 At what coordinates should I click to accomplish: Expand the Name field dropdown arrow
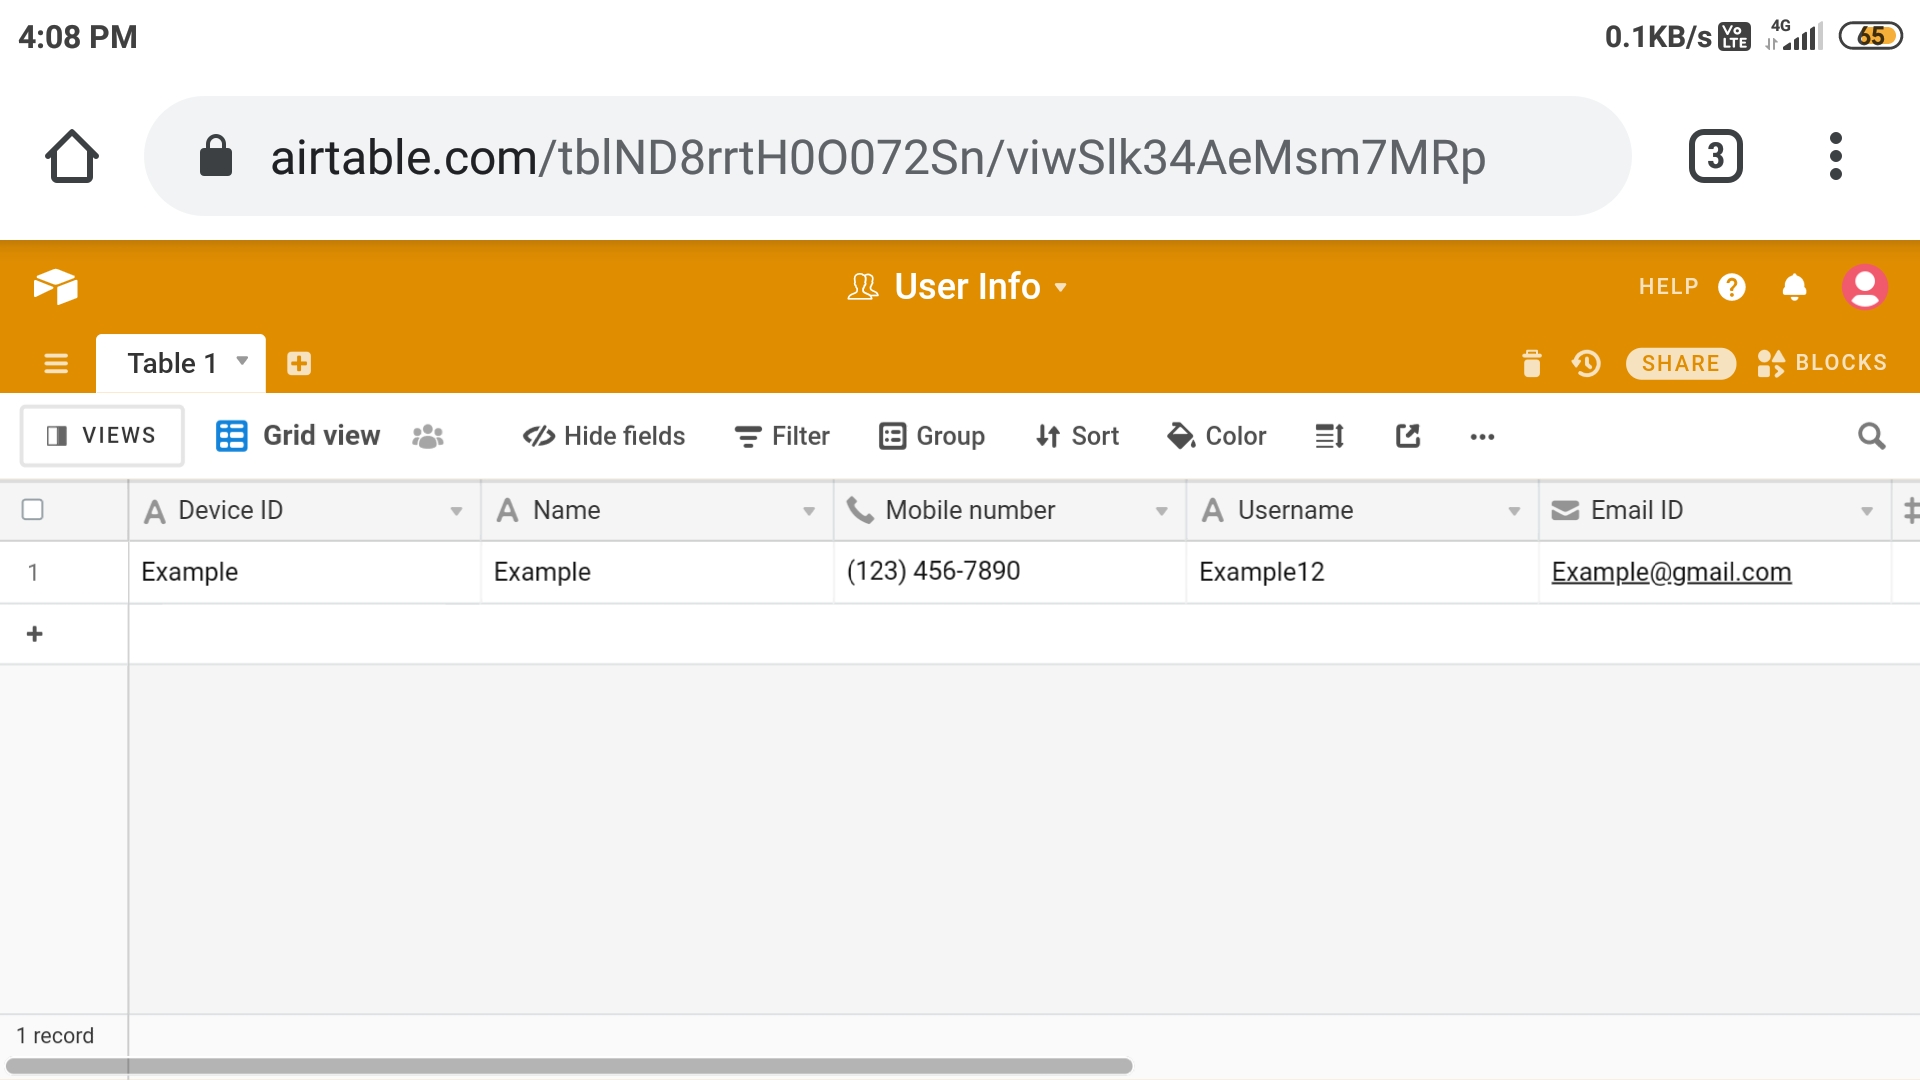[x=809, y=511]
